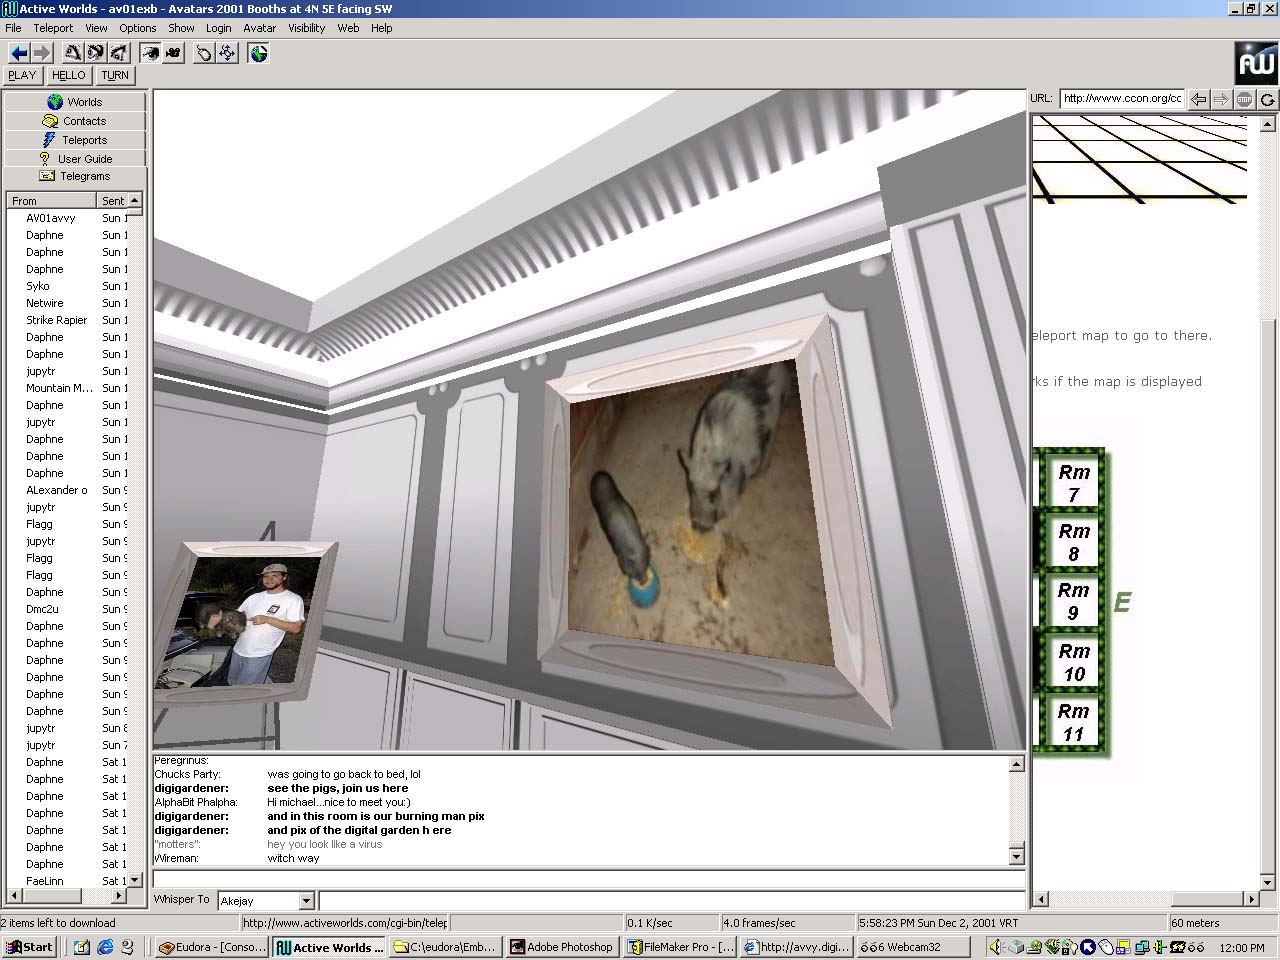Open the Teleport menu
Image resolution: width=1280 pixels, height=960 pixels.
click(53, 28)
